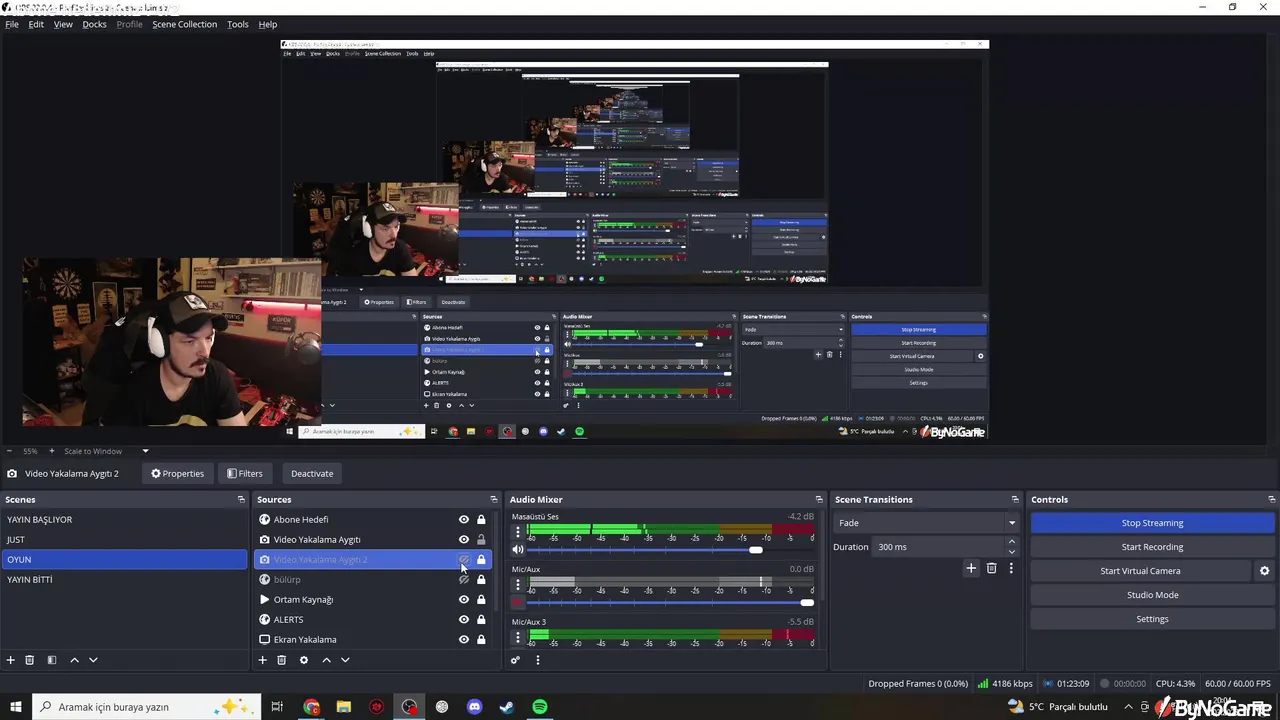The height and width of the screenshot is (720, 1280).
Task: Open Discord from the taskbar
Action: [x=475, y=707]
